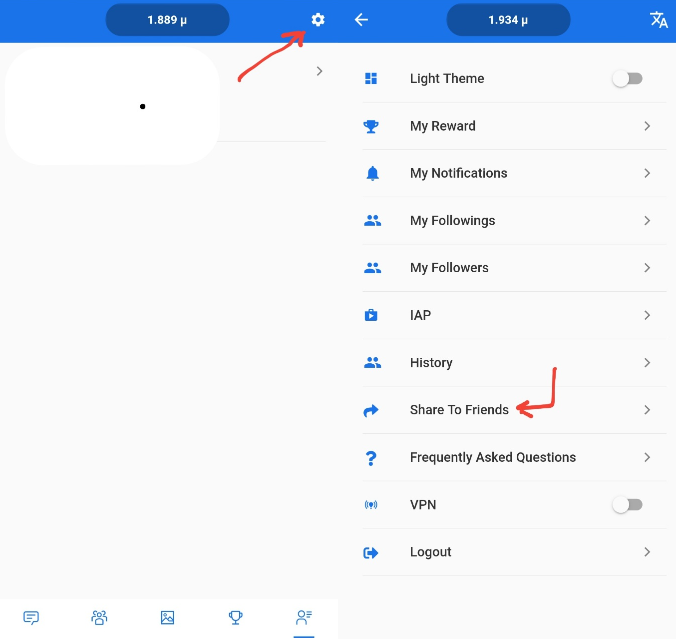
Task: Click the Light Theme grid icon
Action: 371,78
